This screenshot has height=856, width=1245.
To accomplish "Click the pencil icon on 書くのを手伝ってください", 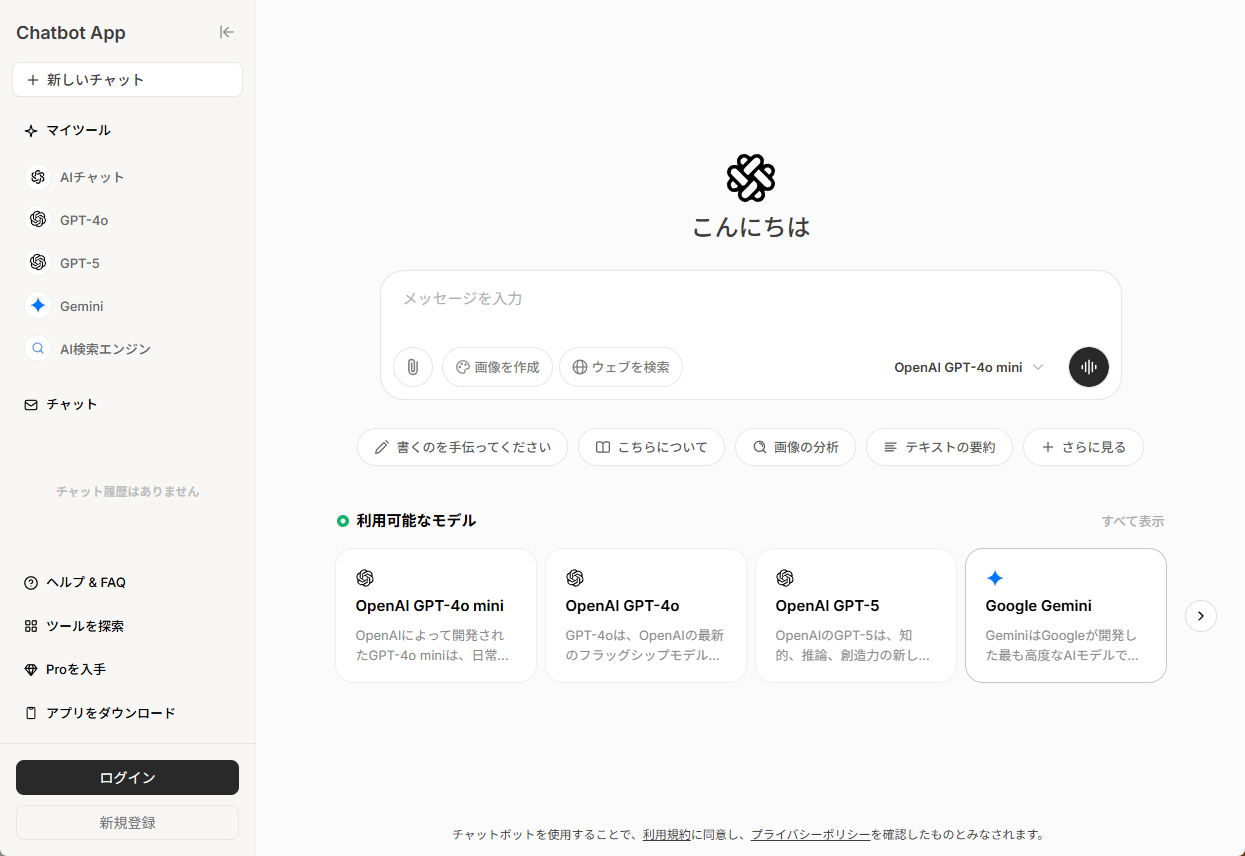I will (381, 447).
